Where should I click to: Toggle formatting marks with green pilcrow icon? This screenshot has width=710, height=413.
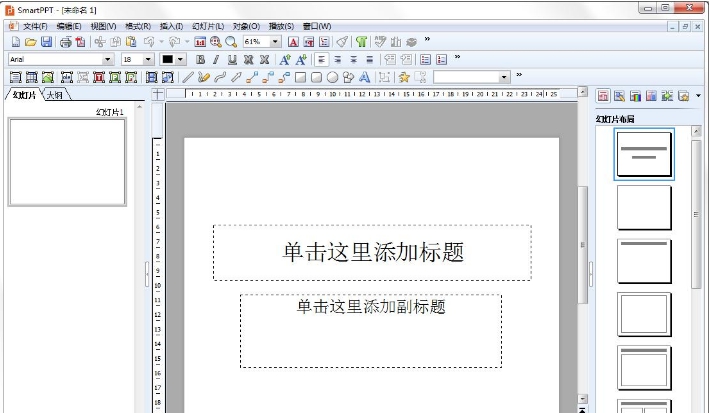click(361, 42)
